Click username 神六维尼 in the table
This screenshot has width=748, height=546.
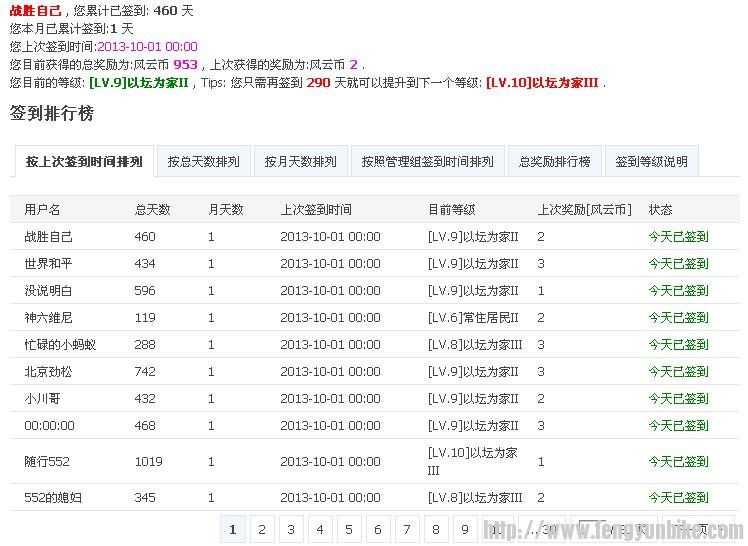pyautogui.click(x=48, y=318)
